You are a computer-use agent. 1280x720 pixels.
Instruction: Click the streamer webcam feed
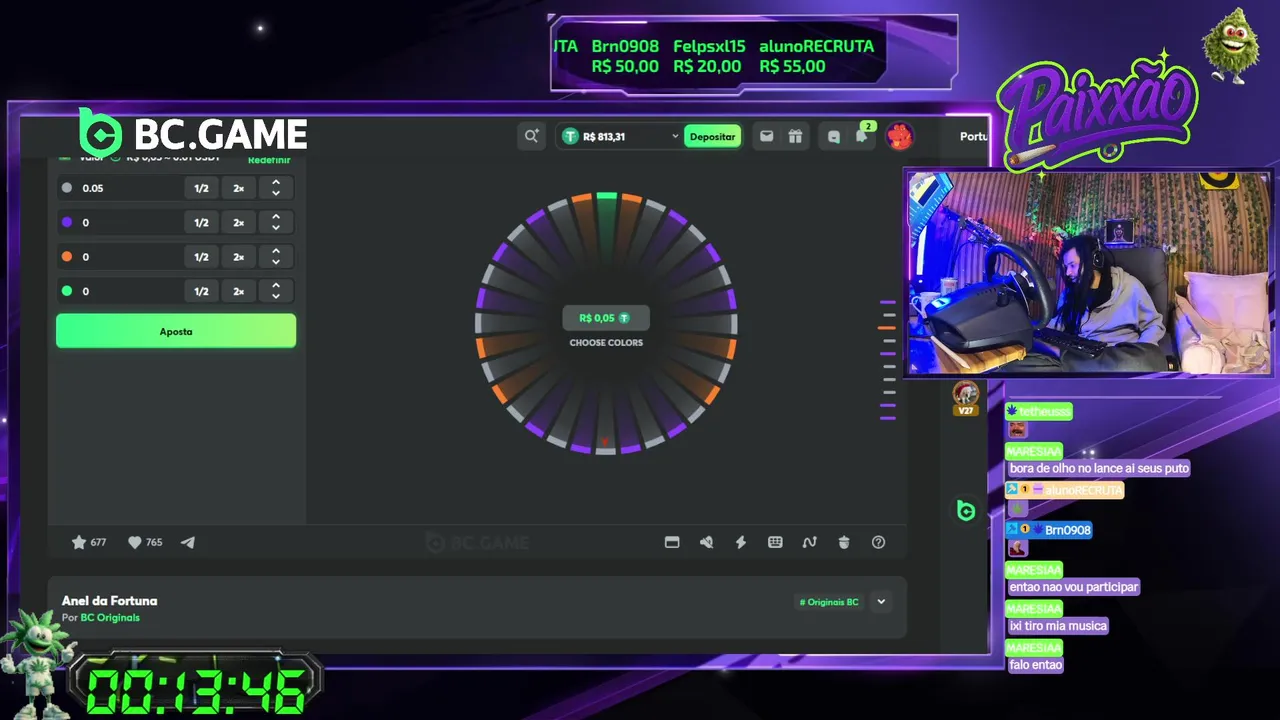pos(1088,273)
